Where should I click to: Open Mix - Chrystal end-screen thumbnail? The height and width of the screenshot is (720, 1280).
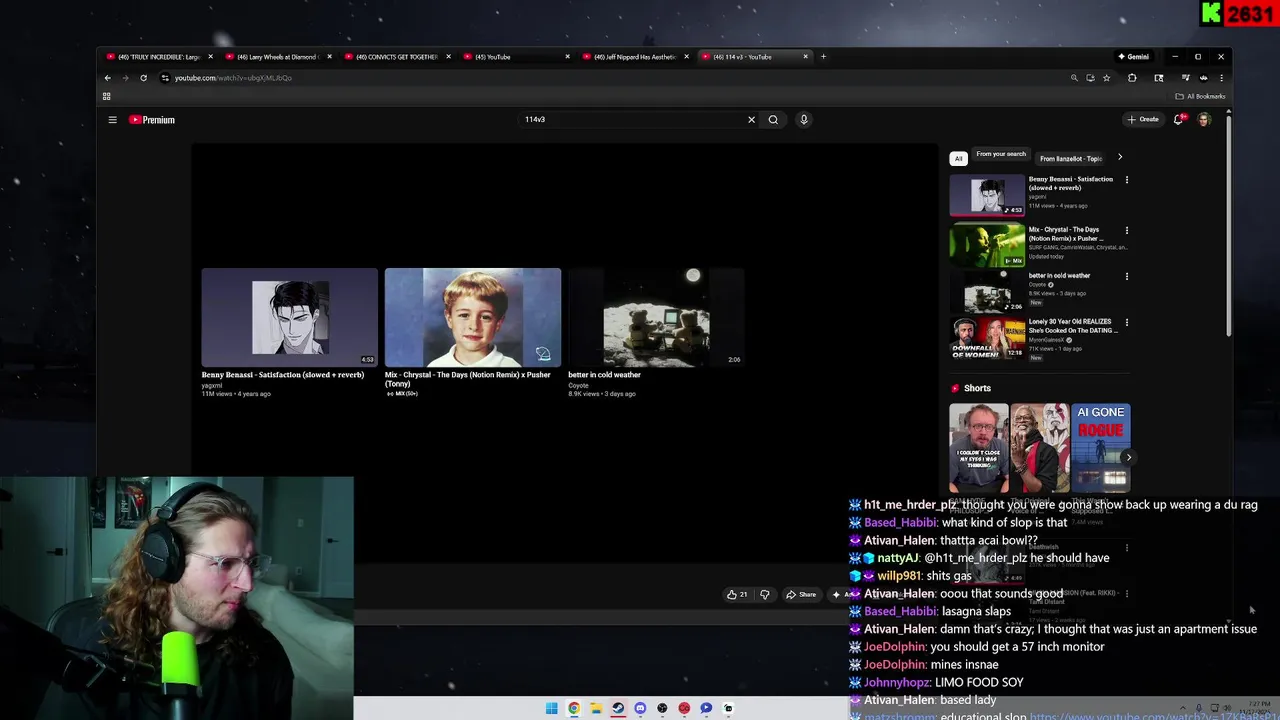tap(473, 317)
